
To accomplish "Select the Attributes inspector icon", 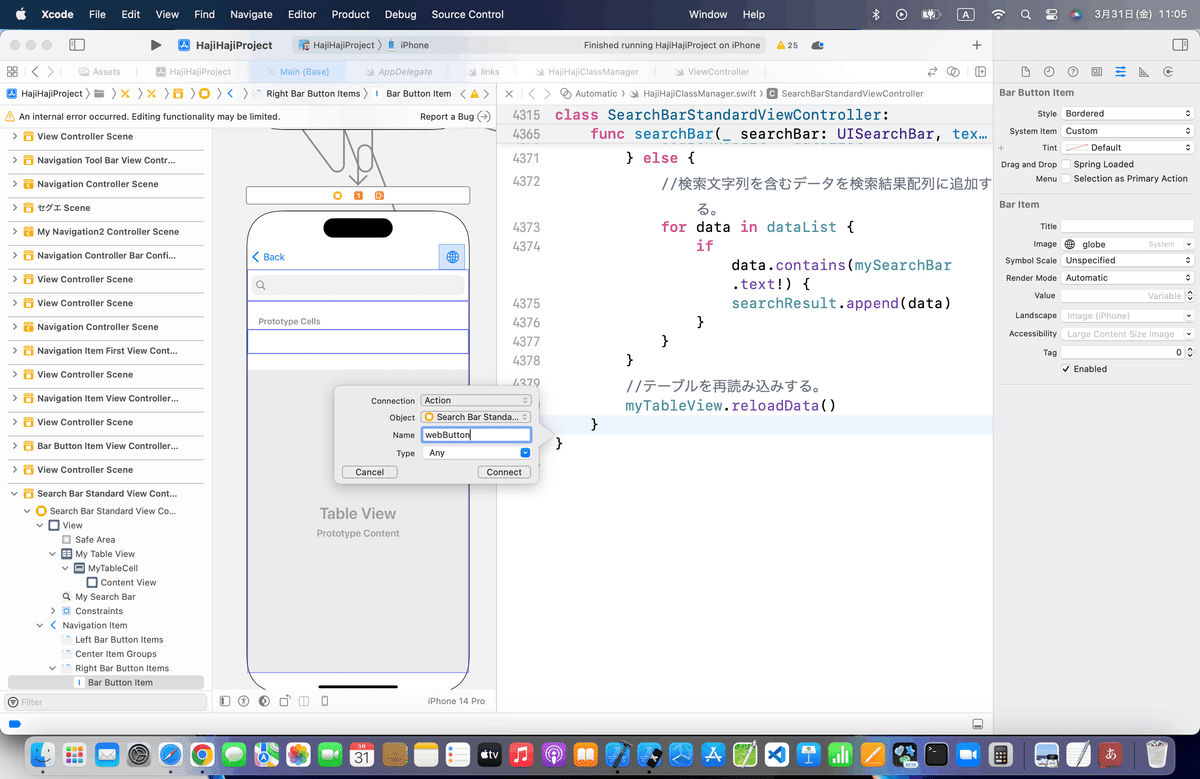I will (1120, 72).
